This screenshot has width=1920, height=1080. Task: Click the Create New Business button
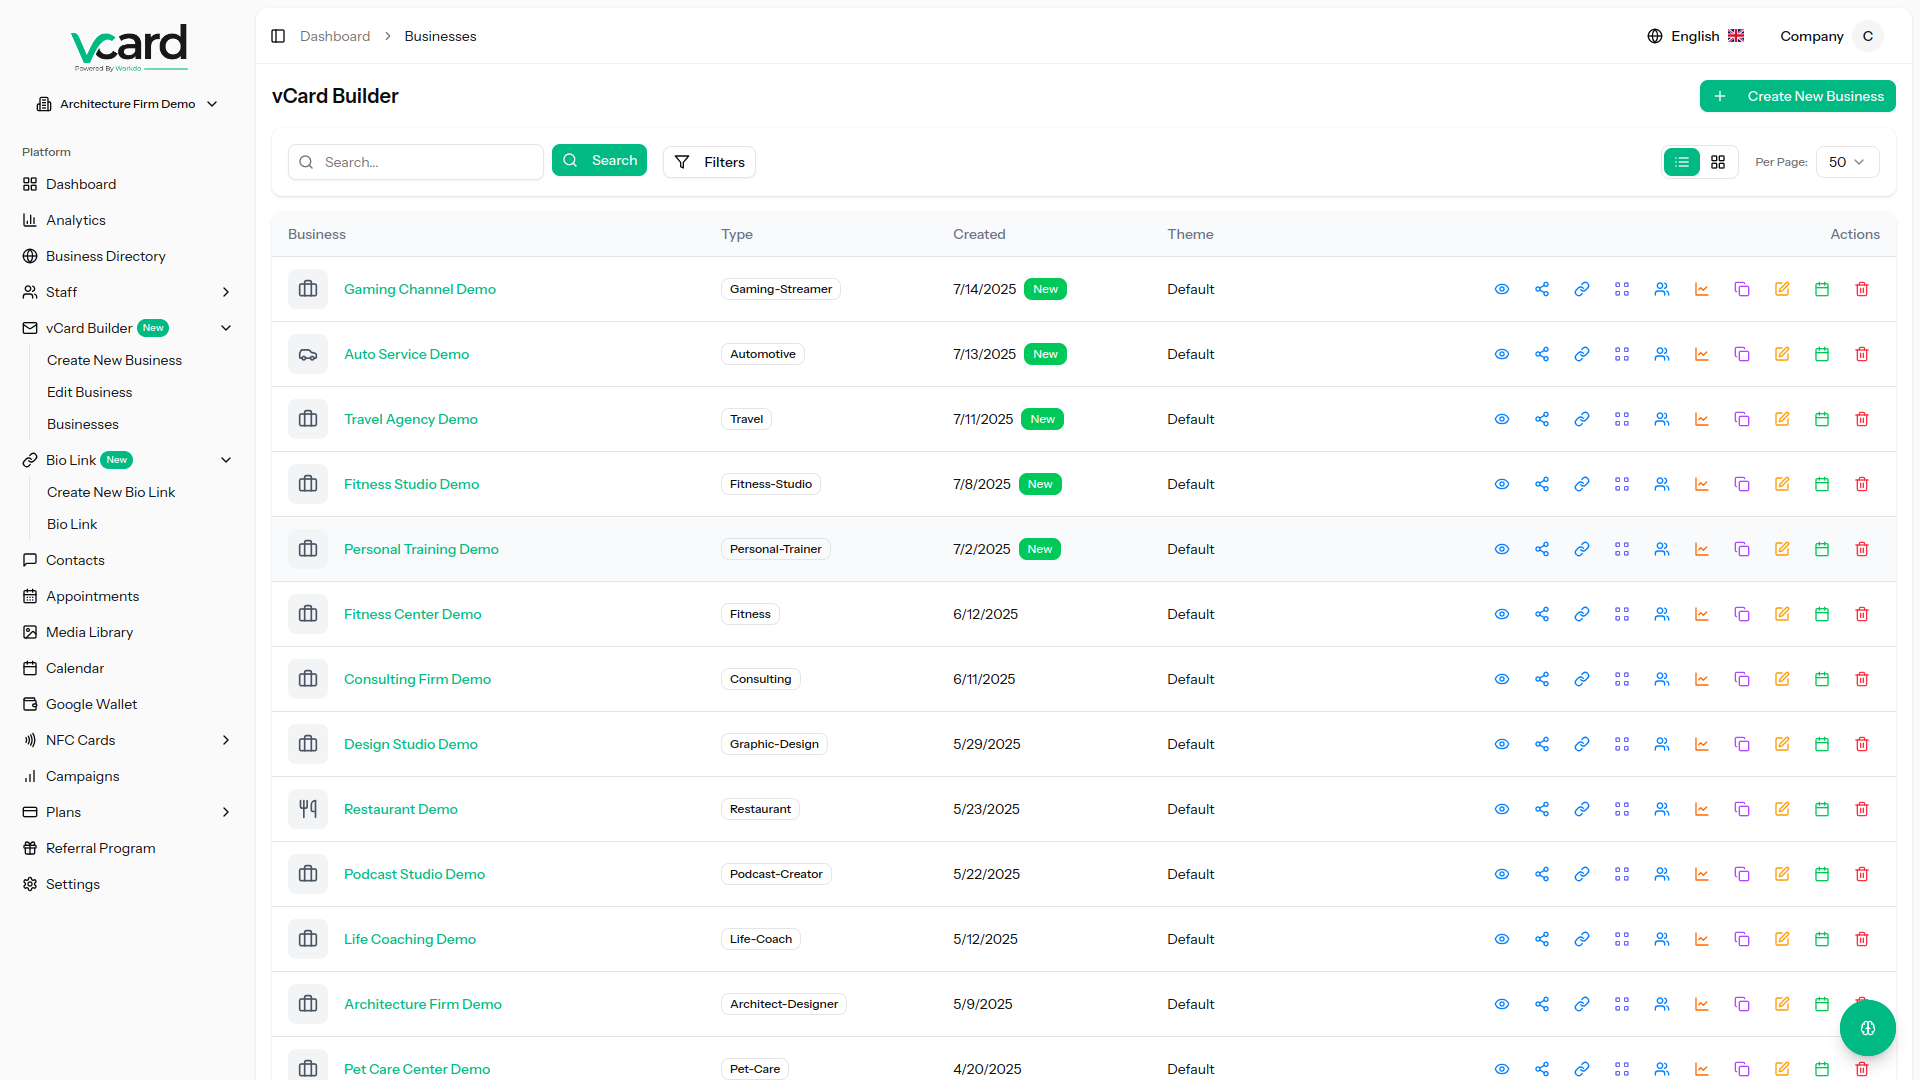pos(1797,96)
